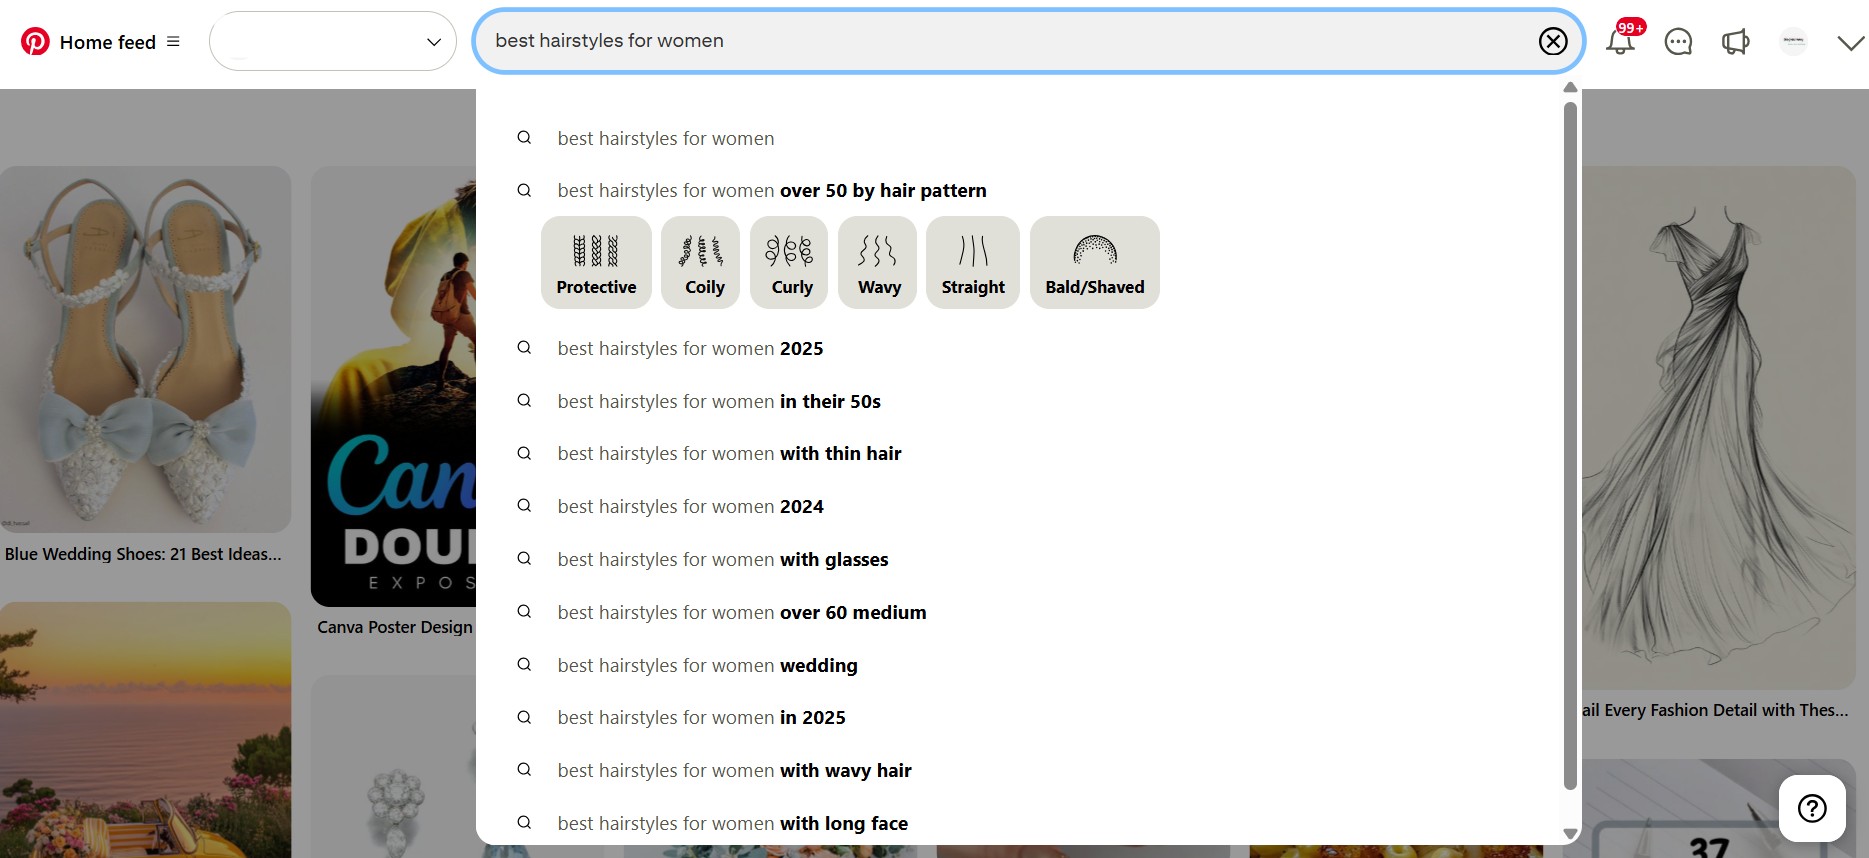Open the messages speech bubble icon
The width and height of the screenshot is (1869, 858).
(x=1678, y=41)
